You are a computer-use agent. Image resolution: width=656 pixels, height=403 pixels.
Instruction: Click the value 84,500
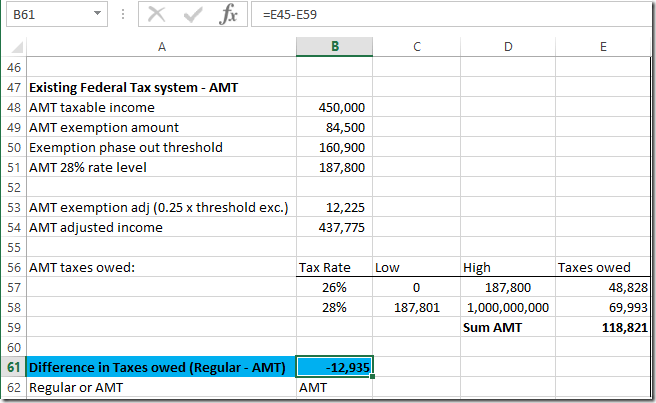[x=345, y=128]
